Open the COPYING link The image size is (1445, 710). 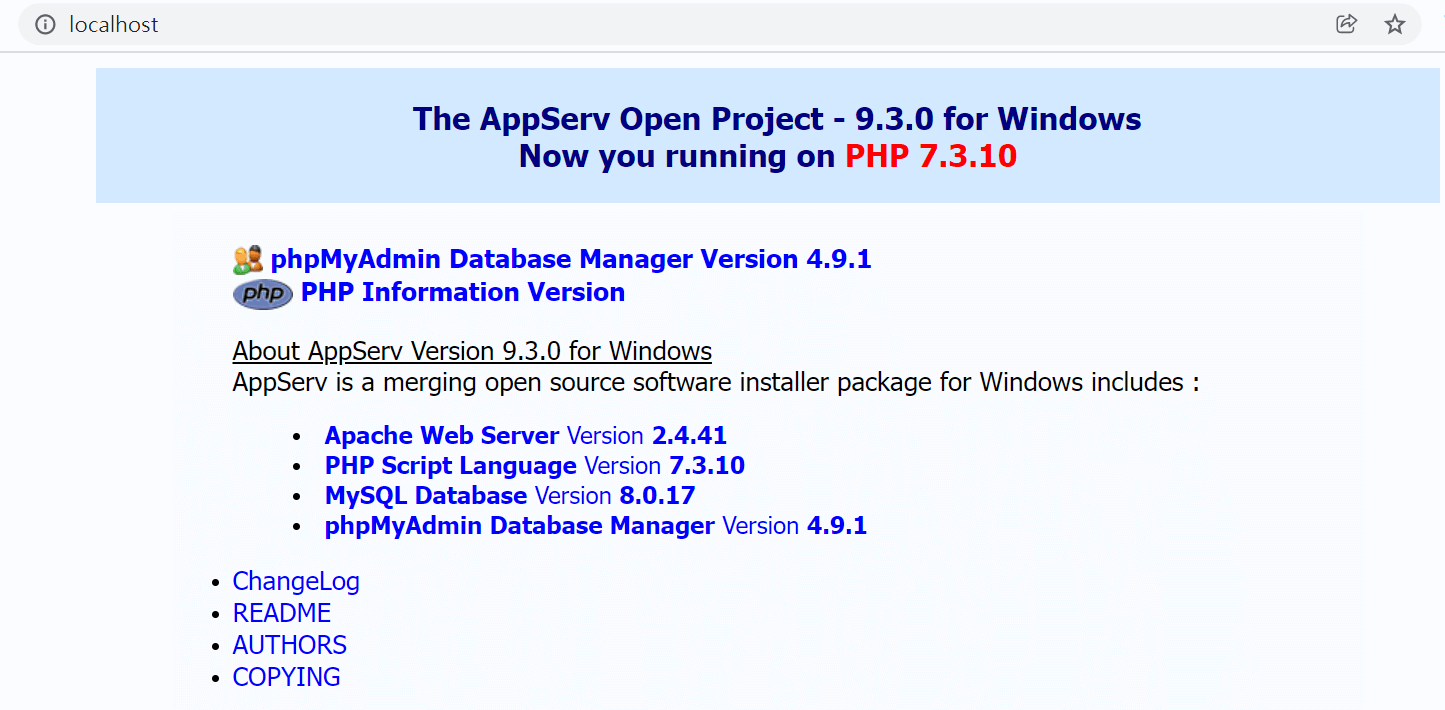pos(287,677)
